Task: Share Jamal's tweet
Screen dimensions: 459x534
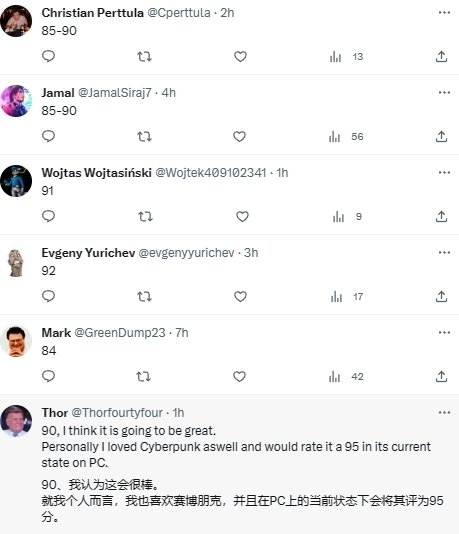Action: pyautogui.click(x=441, y=136)
